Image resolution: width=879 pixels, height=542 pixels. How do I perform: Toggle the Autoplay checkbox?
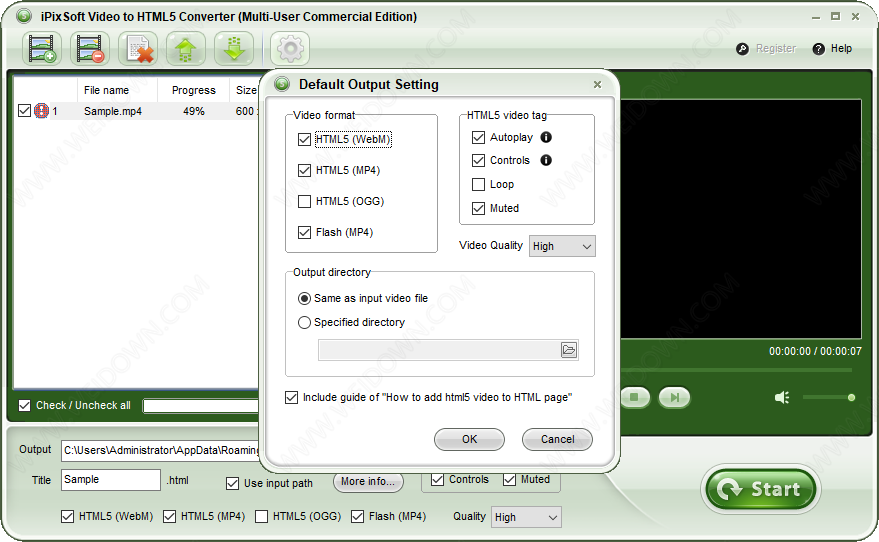click(x=478, y=137)
